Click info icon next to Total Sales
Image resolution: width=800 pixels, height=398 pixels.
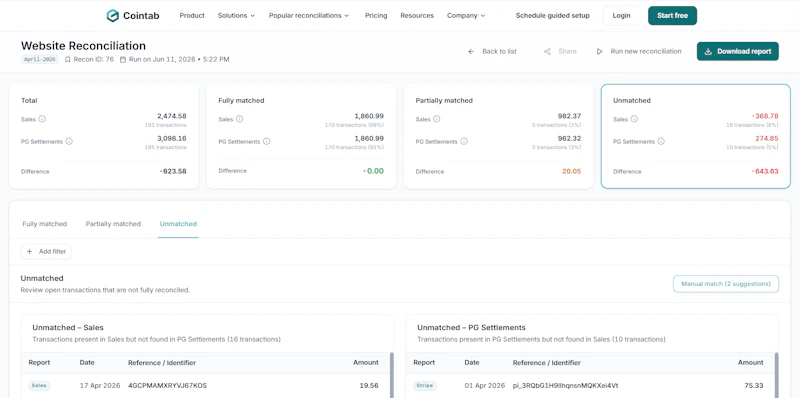42,119
